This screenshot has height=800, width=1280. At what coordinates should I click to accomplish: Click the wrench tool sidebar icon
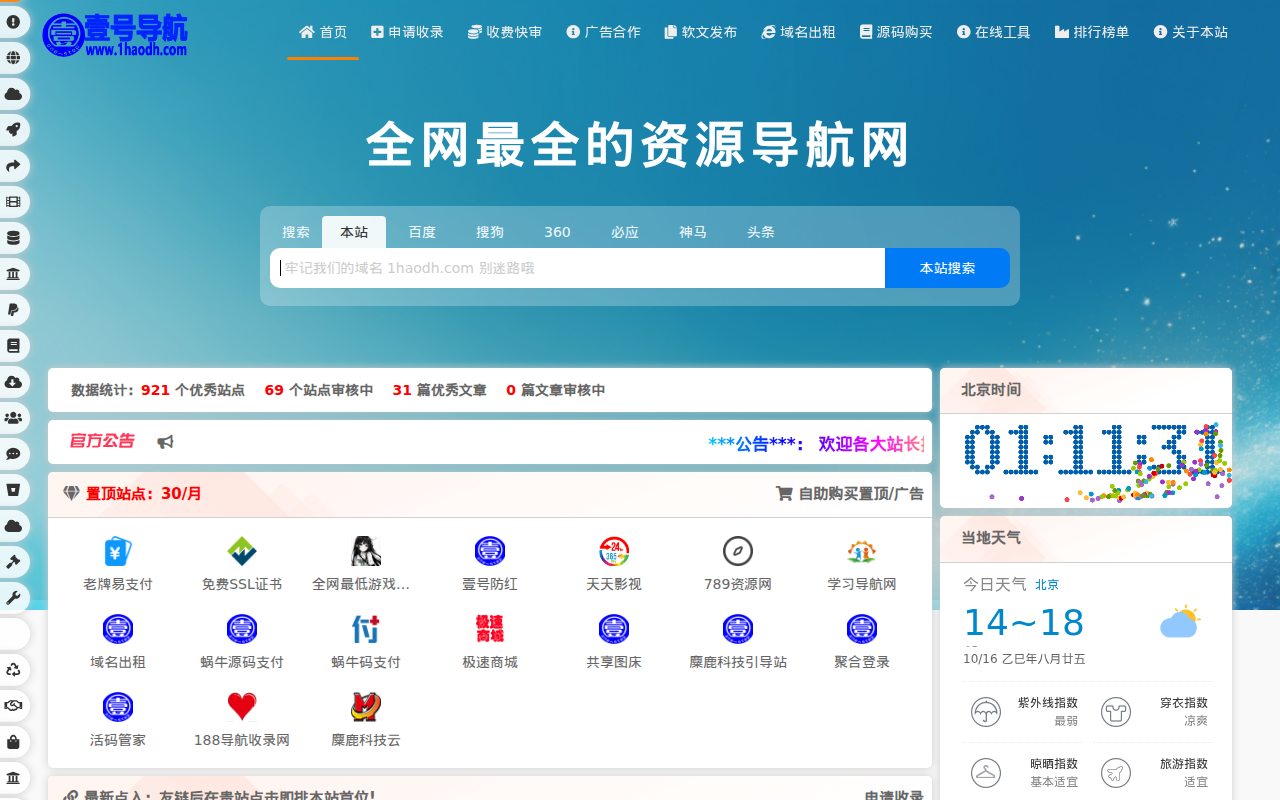tap(13, 598)
